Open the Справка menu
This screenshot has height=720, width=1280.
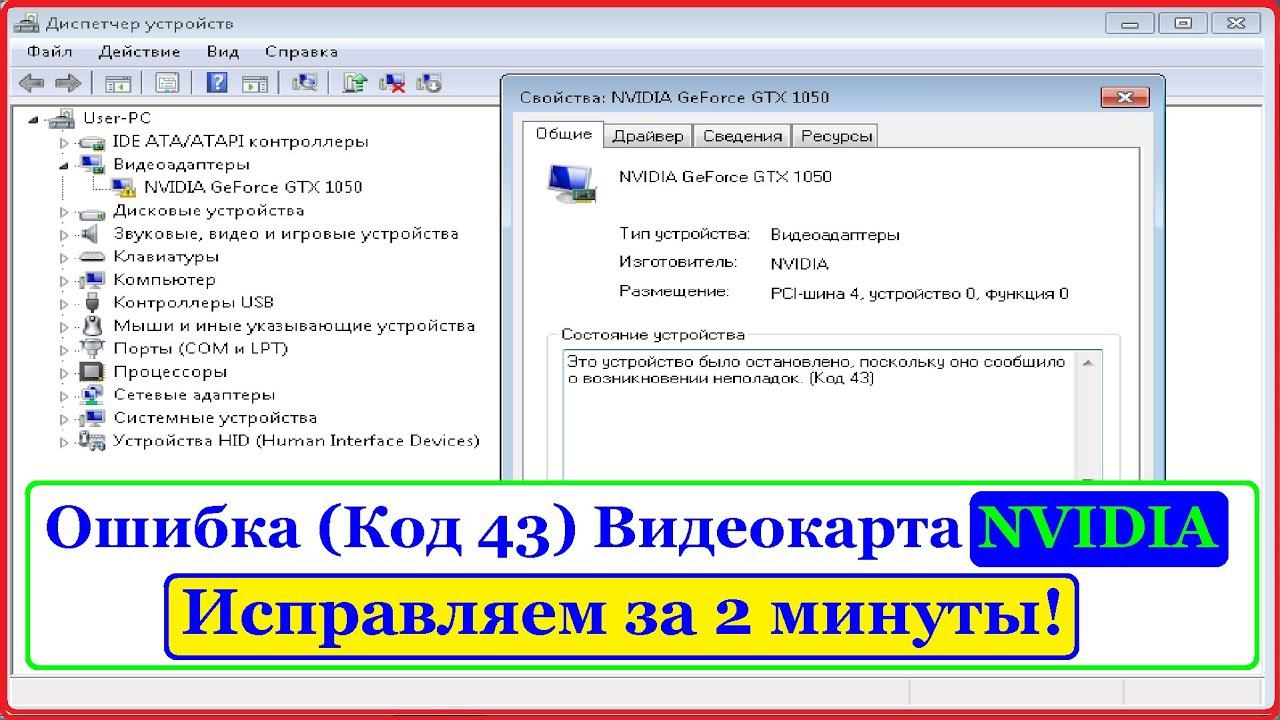click(x=301, y=51)
